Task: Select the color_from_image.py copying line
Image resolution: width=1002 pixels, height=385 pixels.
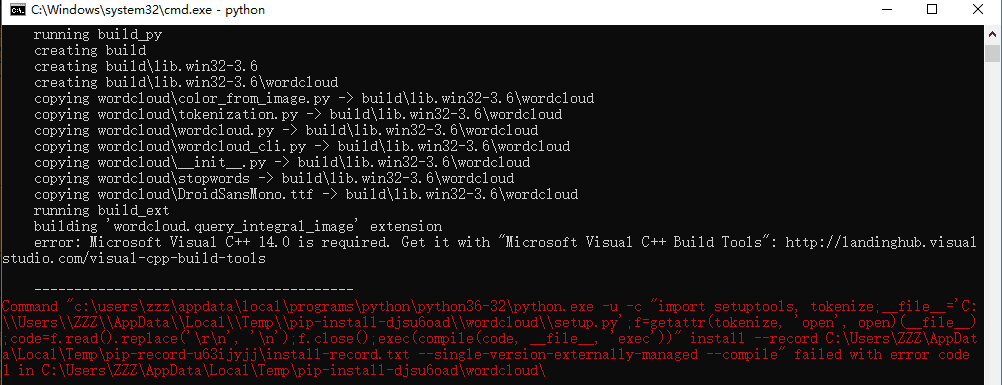Action: coord(314,98)
